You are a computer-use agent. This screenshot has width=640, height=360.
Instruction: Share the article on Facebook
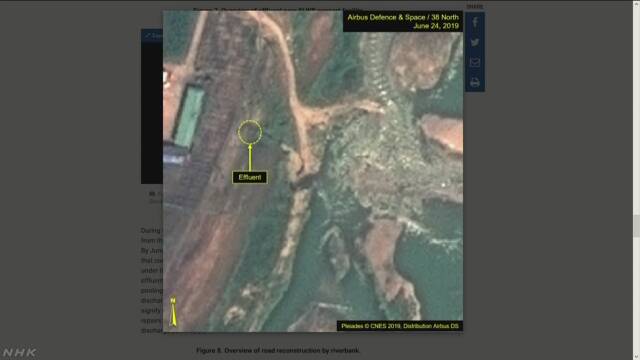coord(475,22)
